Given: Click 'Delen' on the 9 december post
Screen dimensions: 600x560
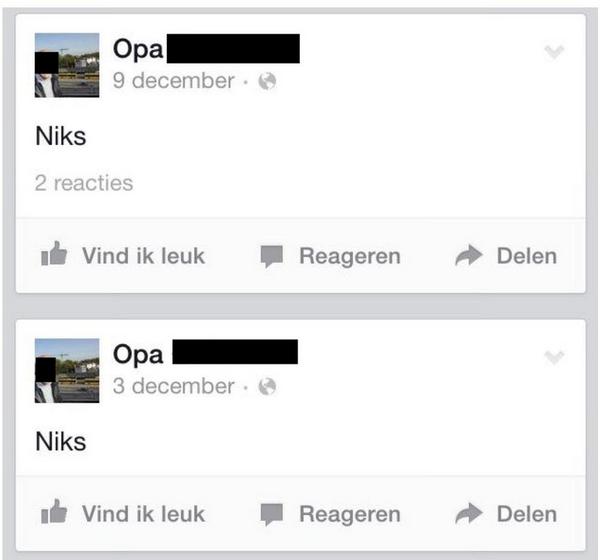Looking at the screenshot, I should pos(527,256).
